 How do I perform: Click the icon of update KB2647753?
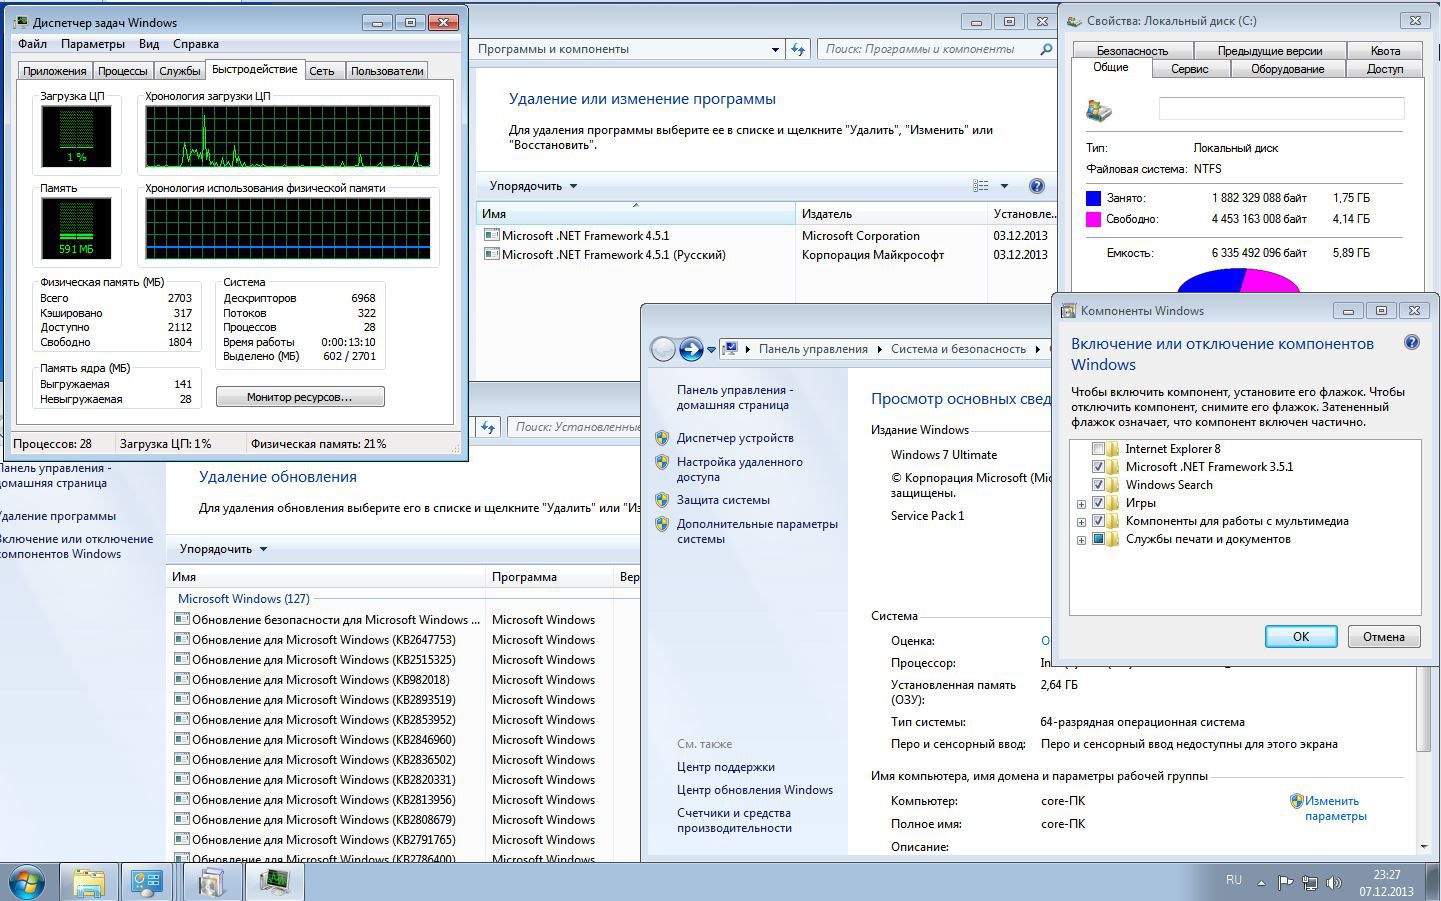pyautogui.click(x=181, y=640)
